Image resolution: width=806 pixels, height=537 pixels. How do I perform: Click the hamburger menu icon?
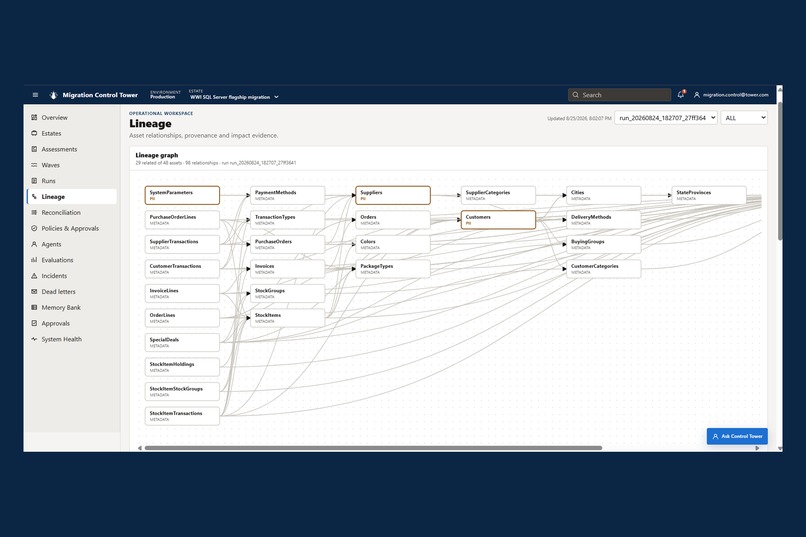[x=35, y=95]
